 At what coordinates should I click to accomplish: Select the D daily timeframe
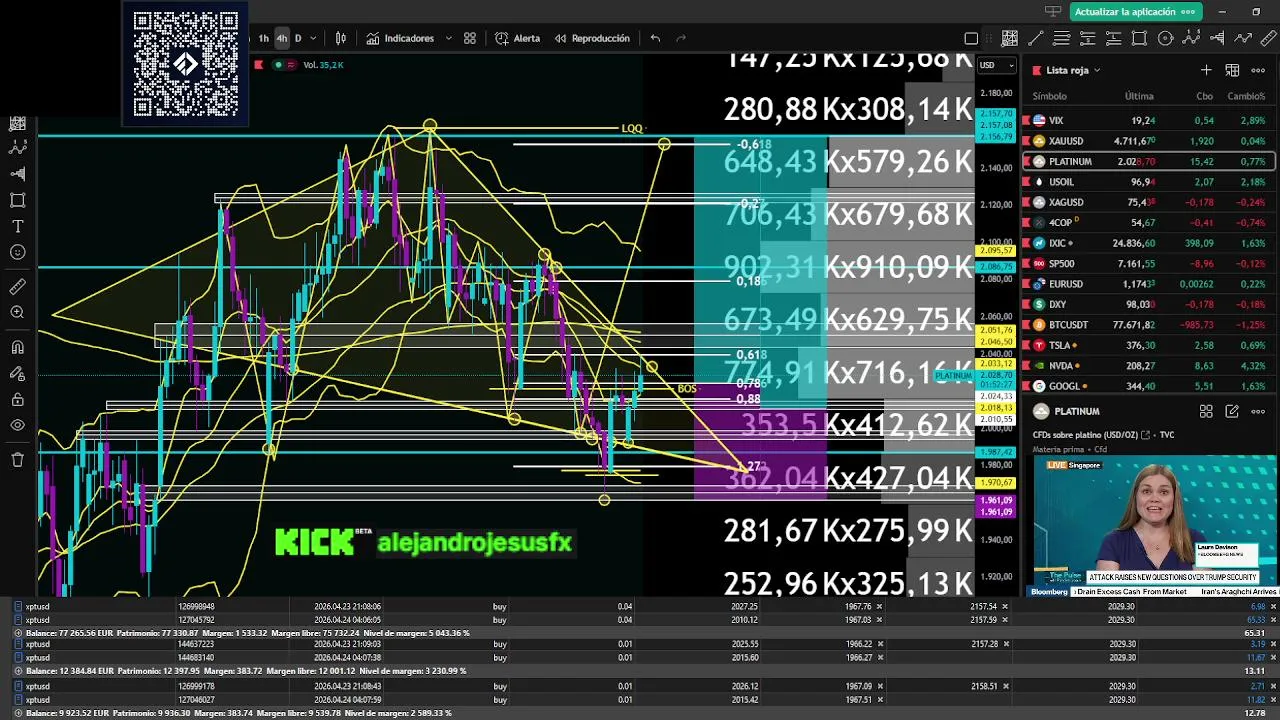[x=298, y=38]
